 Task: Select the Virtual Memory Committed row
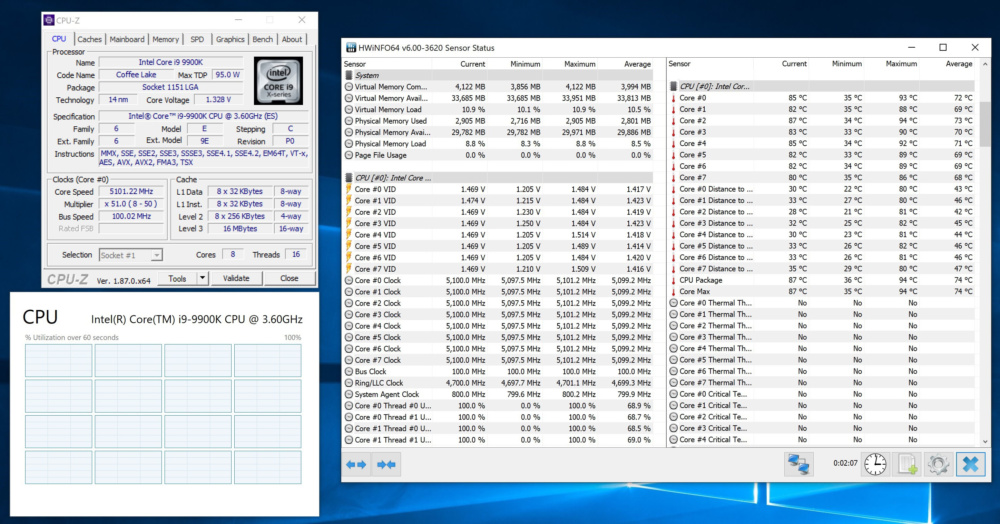[x=498, y=87]
